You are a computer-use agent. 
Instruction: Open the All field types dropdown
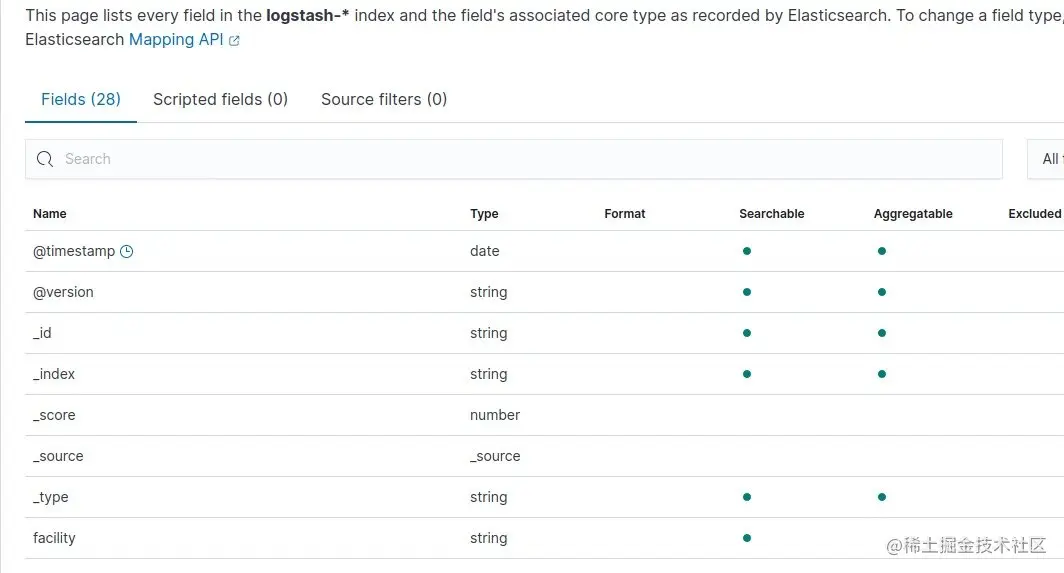point(1046,159)
